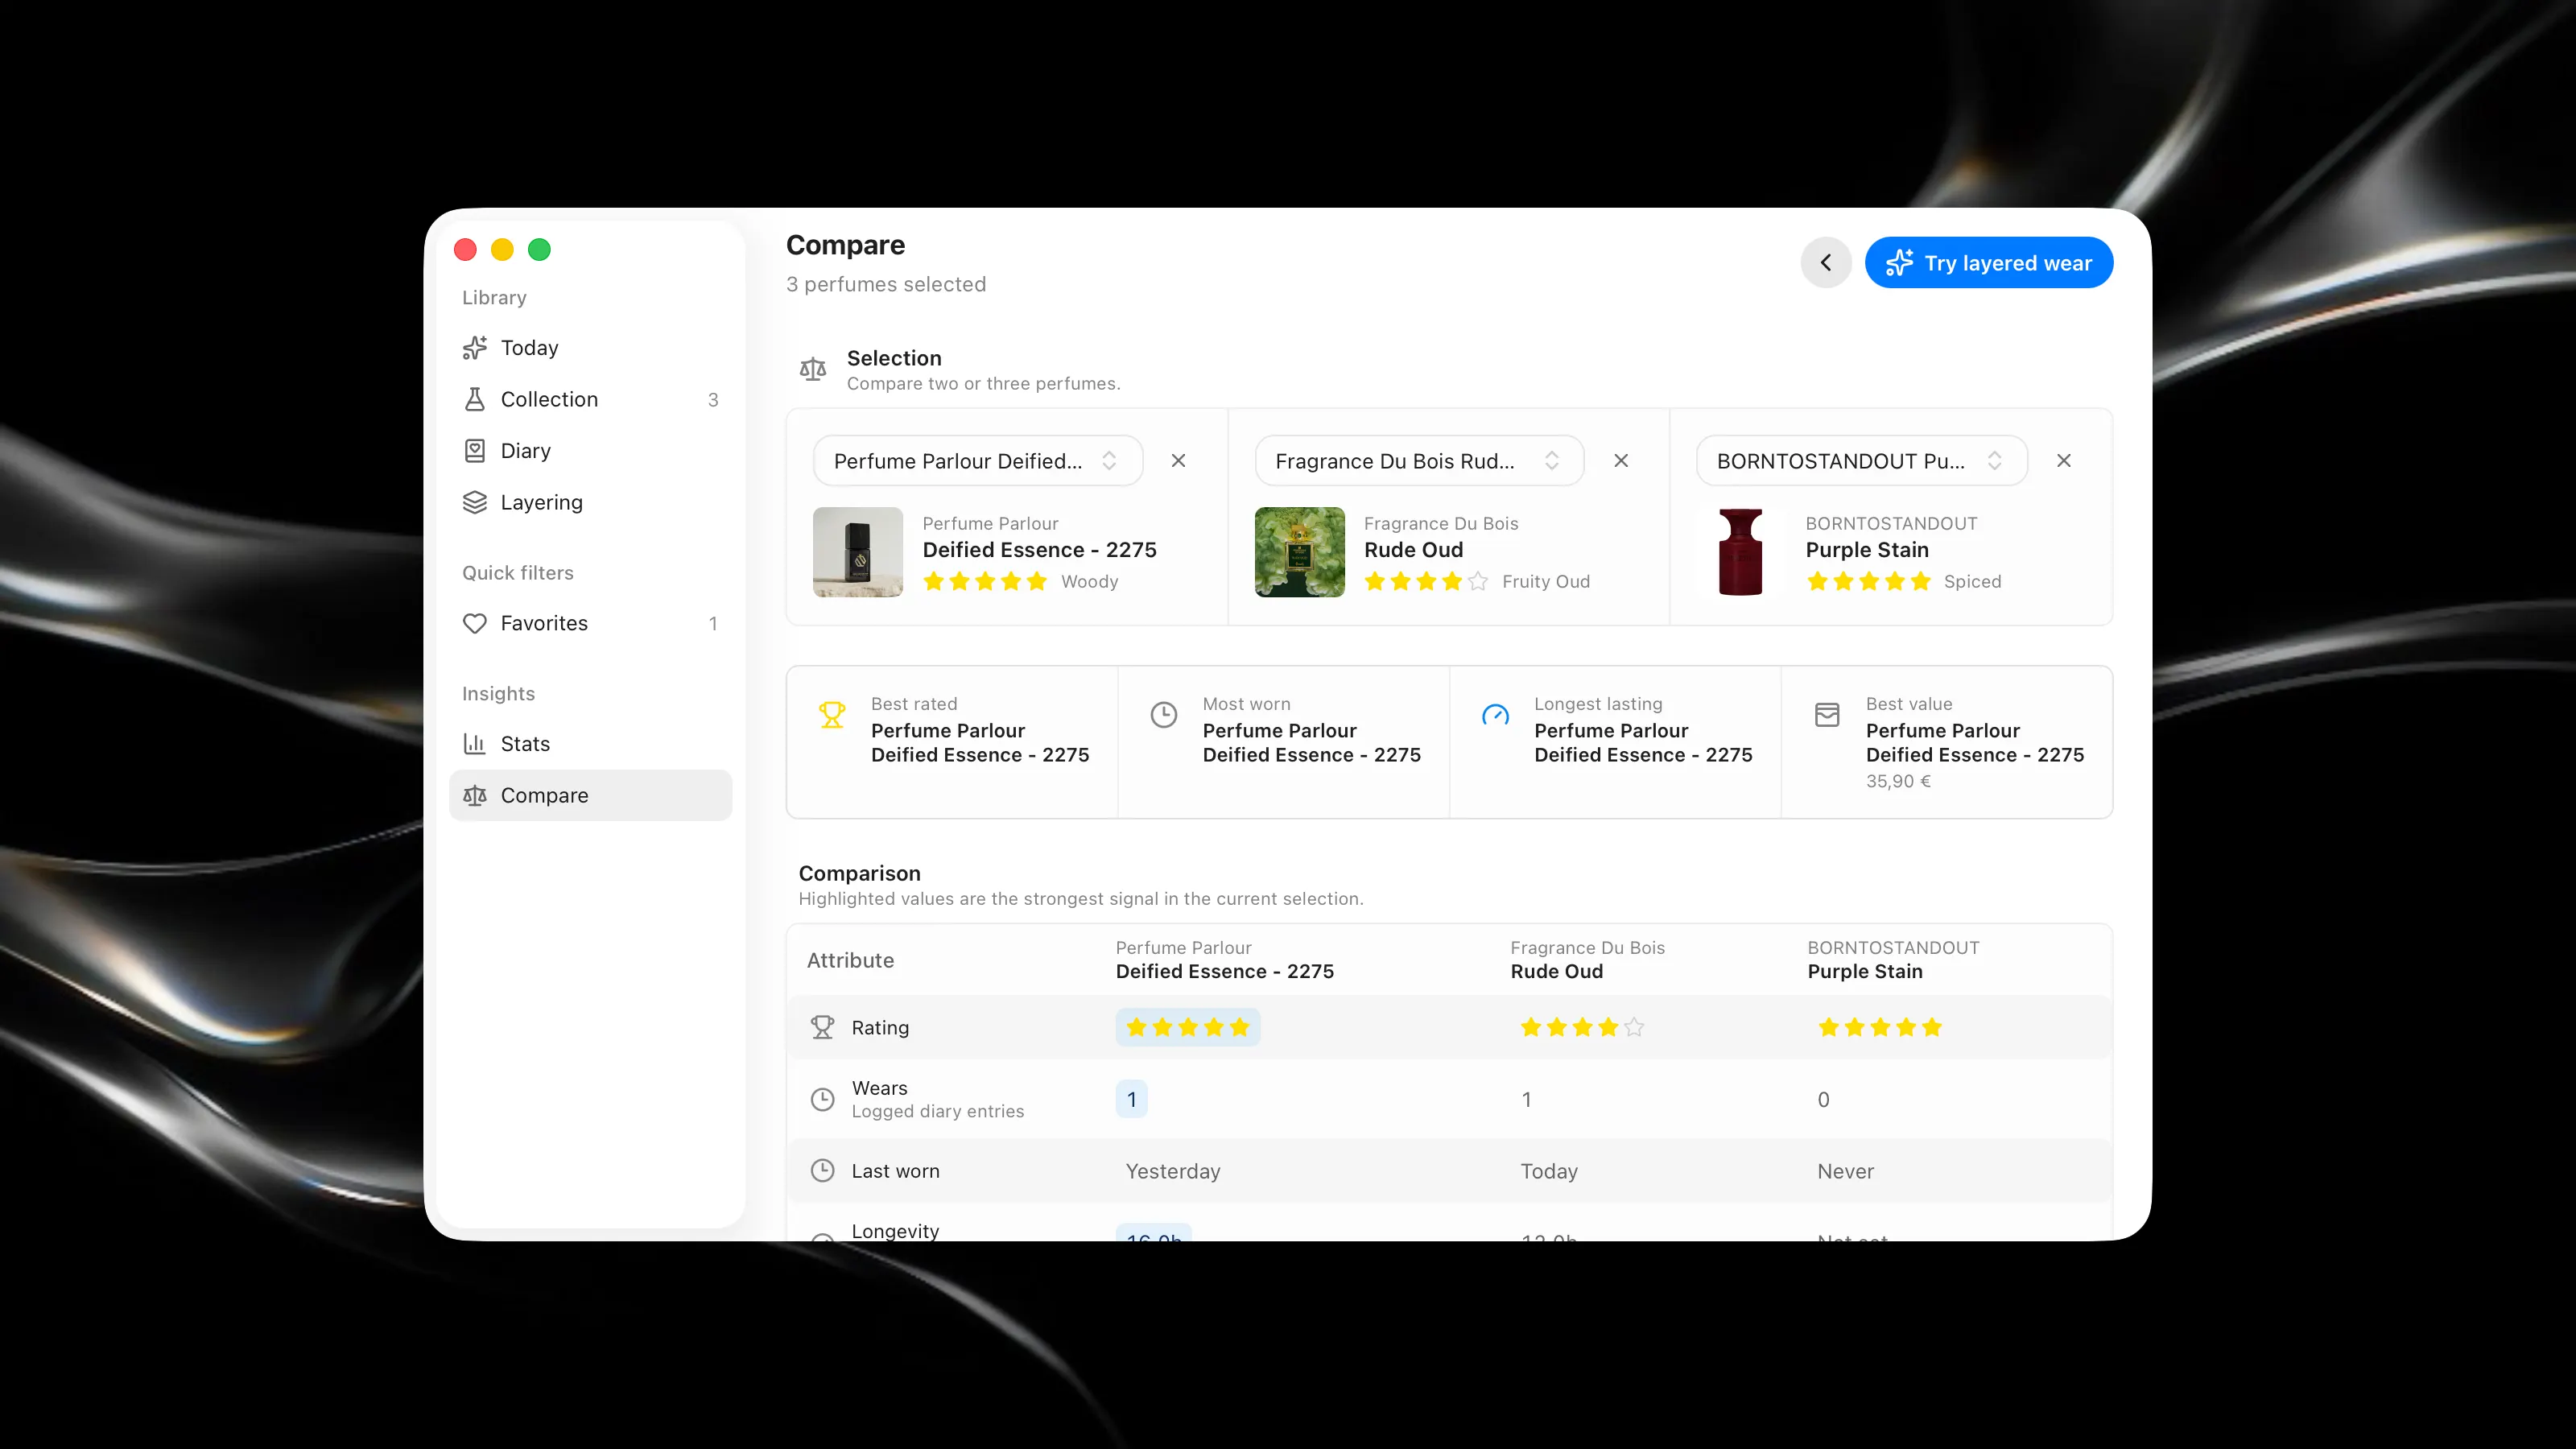Click the Purple Stain column header in table

point(1893,959)
